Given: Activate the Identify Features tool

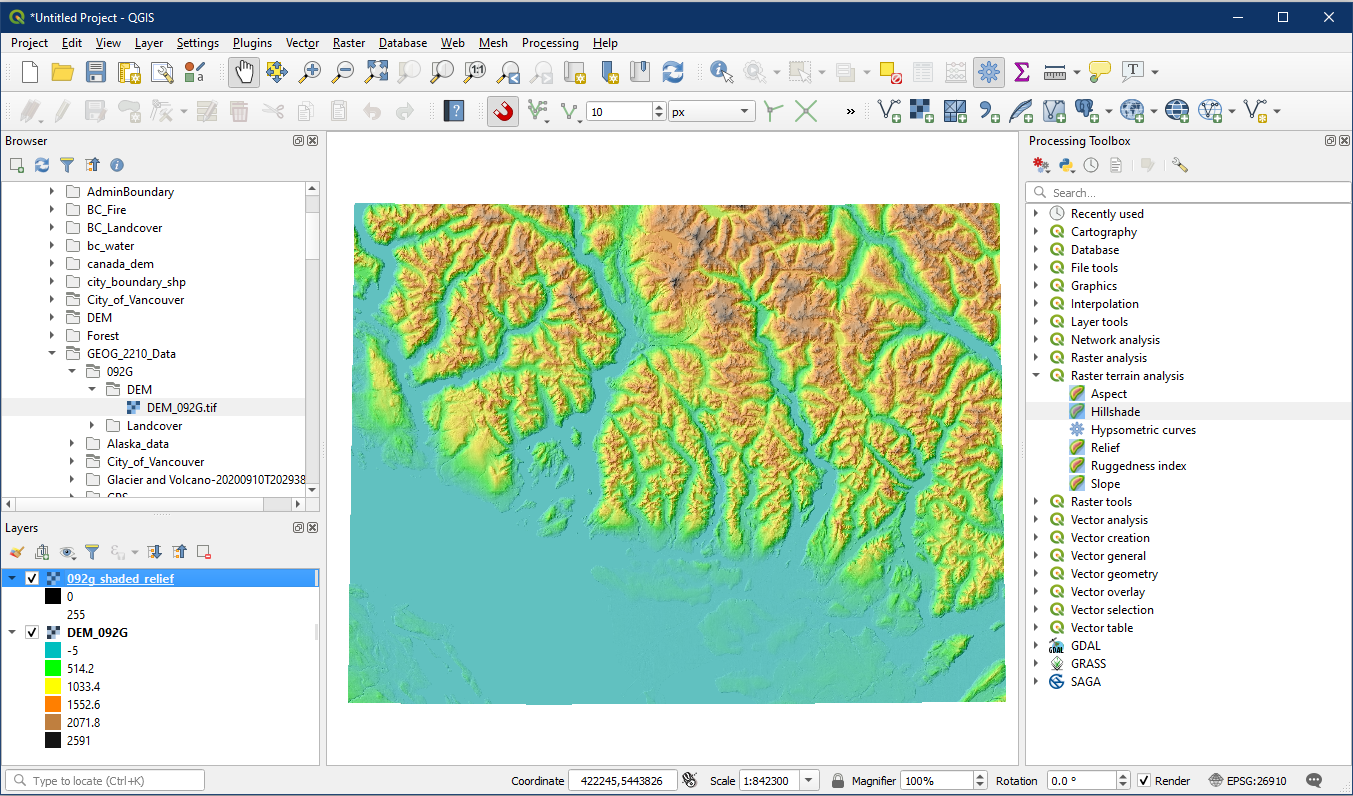Looking at the screenshot, I should pyautogui.click(x=721, y=72).
